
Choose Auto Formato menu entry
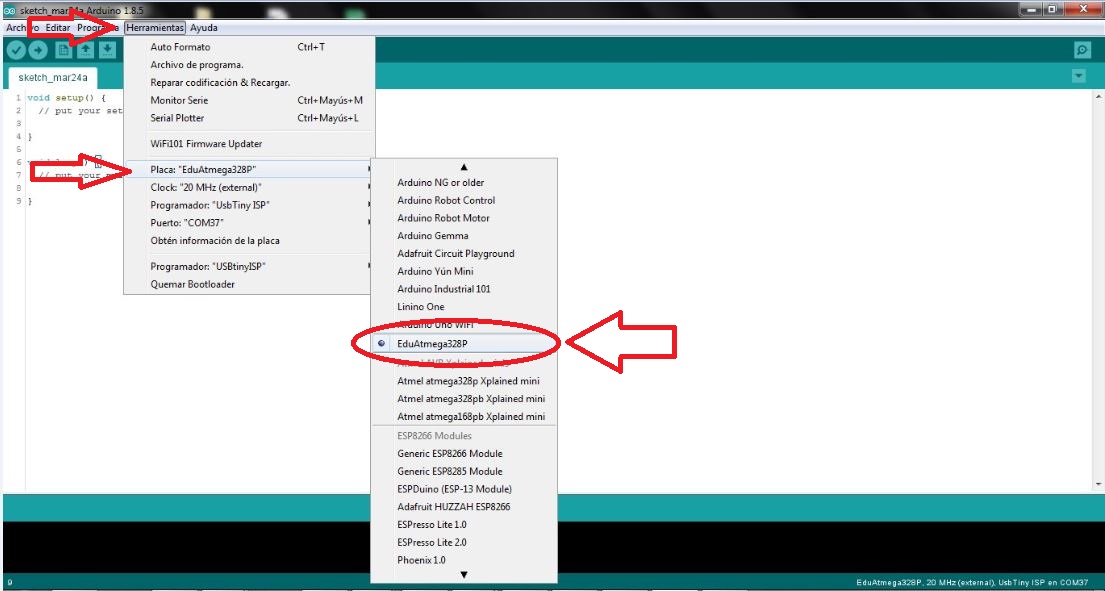click(x=249, y=47)
